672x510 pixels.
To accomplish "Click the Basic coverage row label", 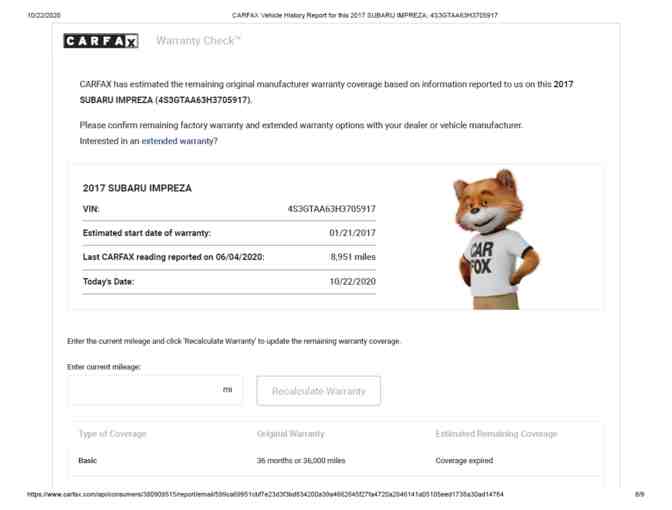I will tap(87, 460).
